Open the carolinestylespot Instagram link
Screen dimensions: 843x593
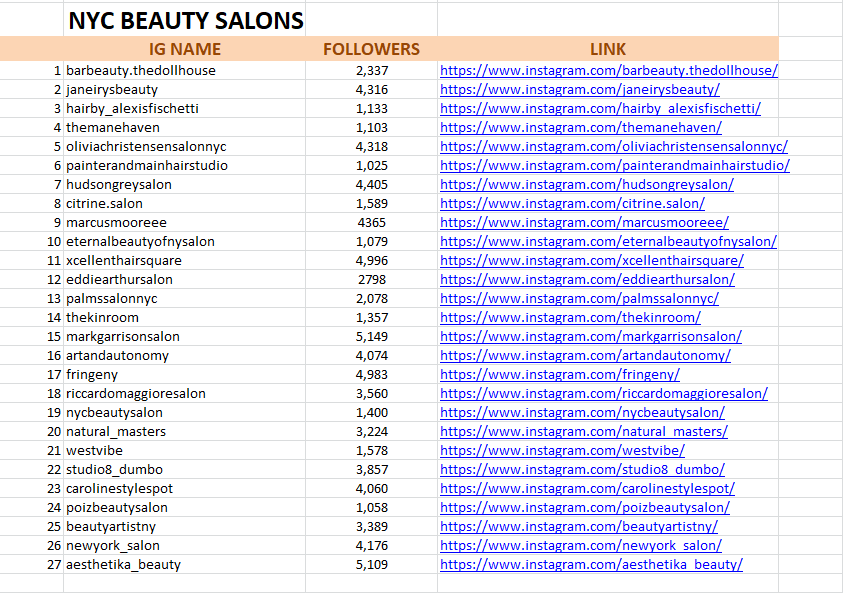[x=587, y=488]
